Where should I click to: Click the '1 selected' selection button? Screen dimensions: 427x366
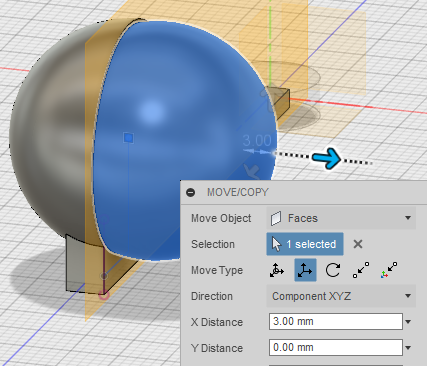[x=305, y=244]
